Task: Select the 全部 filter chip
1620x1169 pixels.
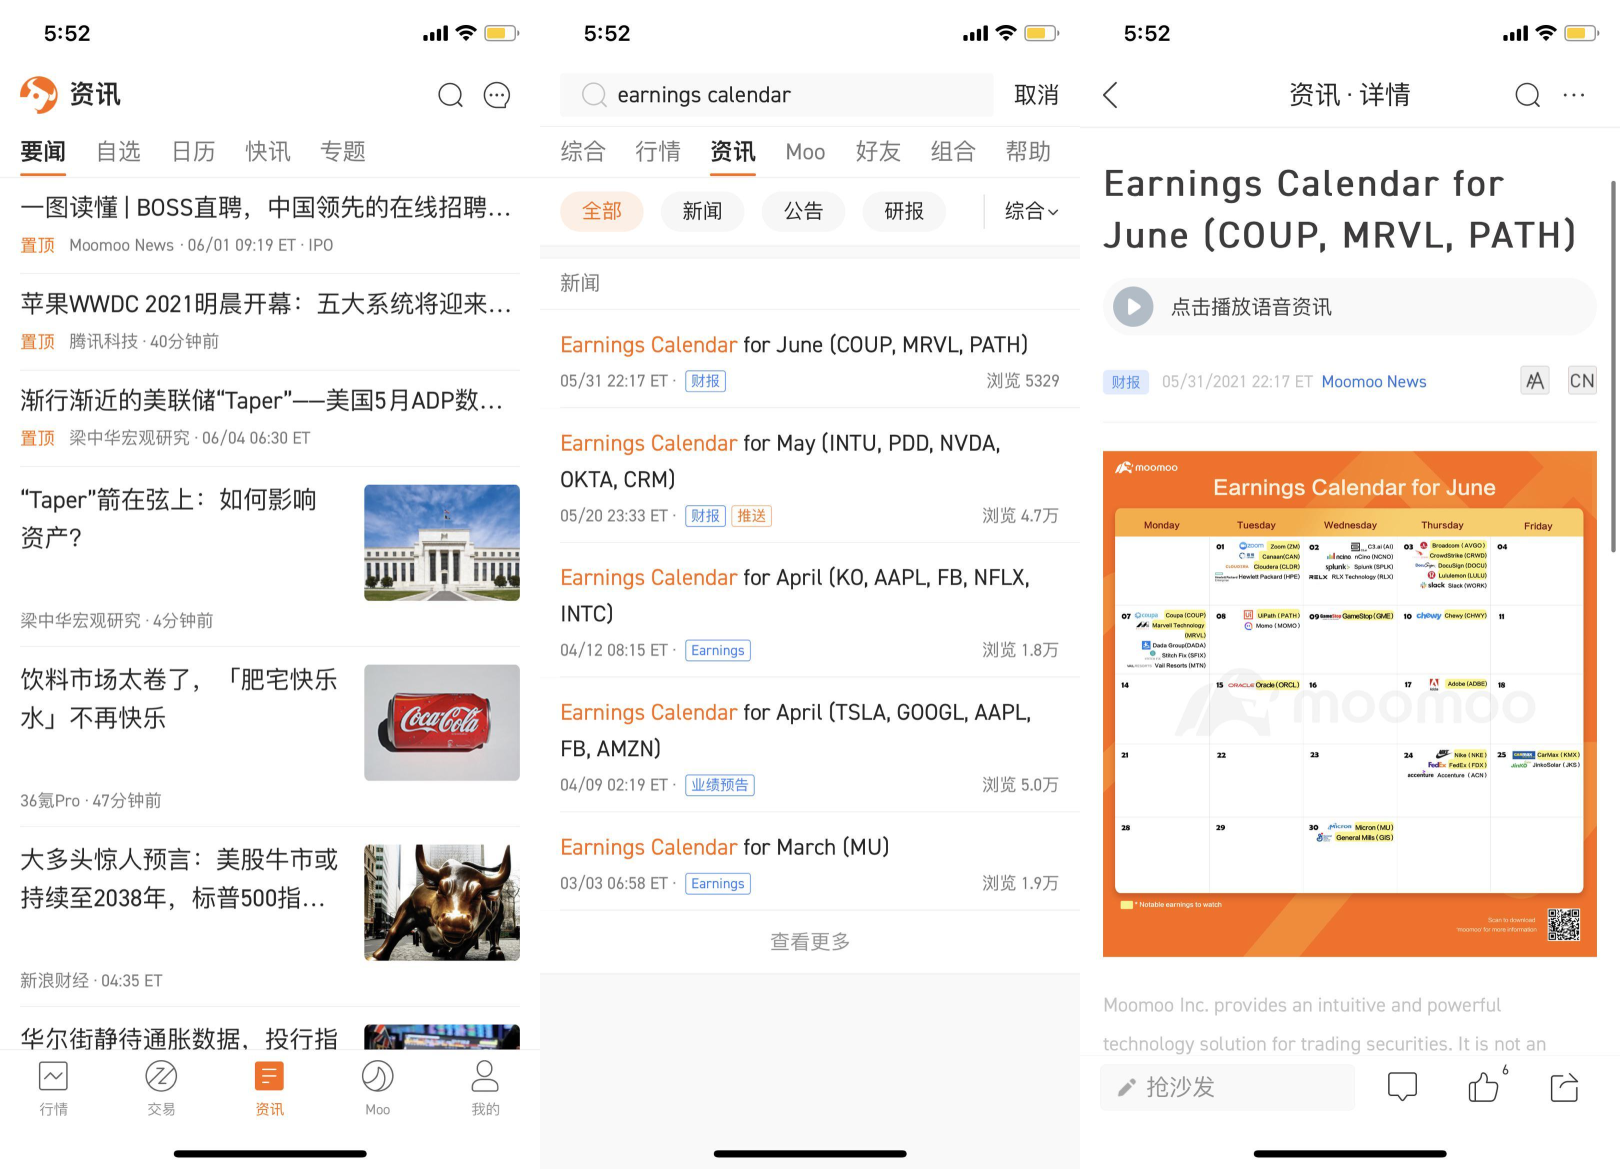Action: coord(602,211)
